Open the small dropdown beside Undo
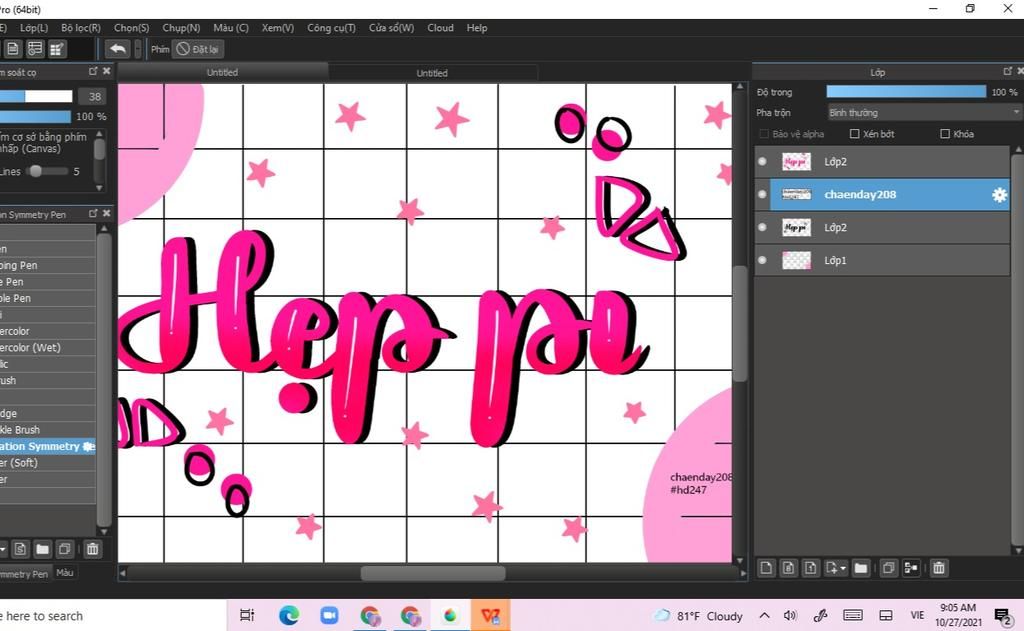The height and width of the screenshot is (631, 1024). click(137, 49)
